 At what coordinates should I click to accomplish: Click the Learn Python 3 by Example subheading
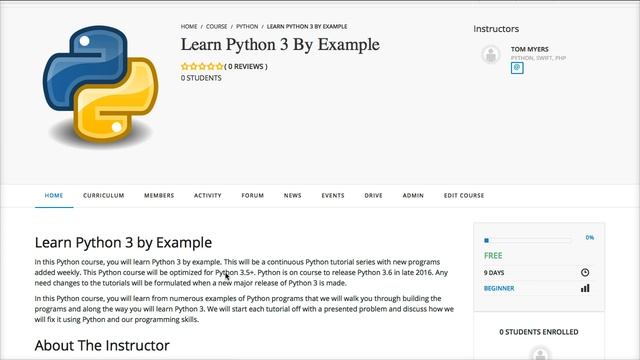(x=123, y=242)
